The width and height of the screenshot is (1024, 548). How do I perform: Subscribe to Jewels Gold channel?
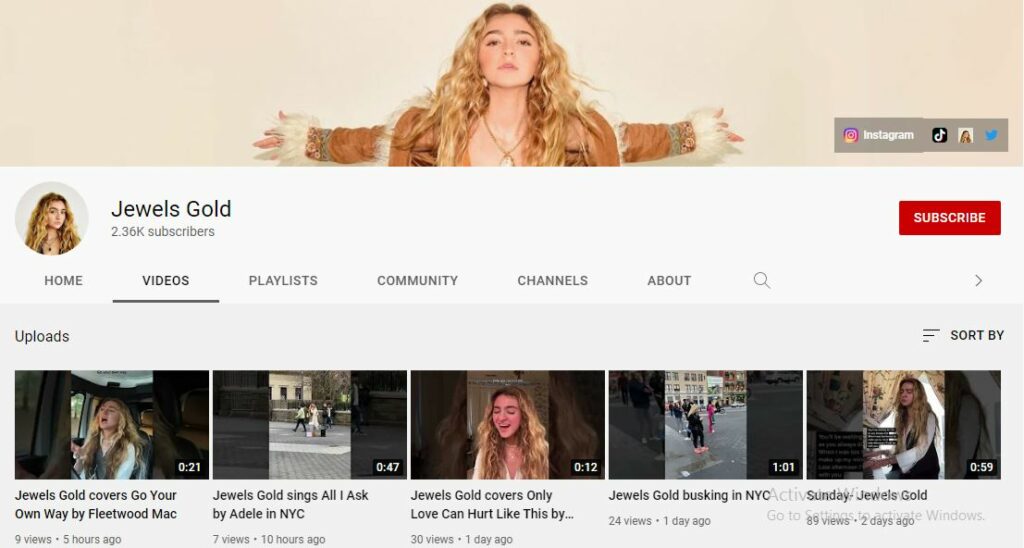coord(950,218)
